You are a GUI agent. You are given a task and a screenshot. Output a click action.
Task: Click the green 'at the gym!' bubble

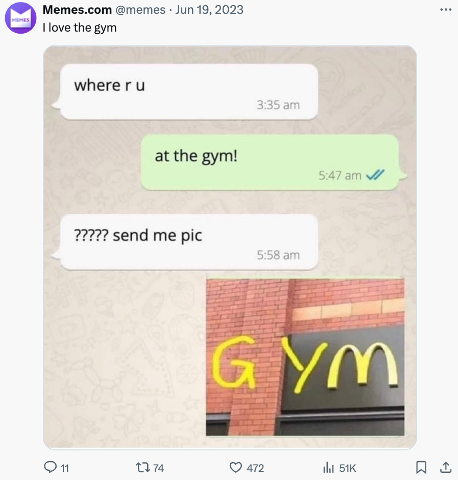(x=270, y=162)
